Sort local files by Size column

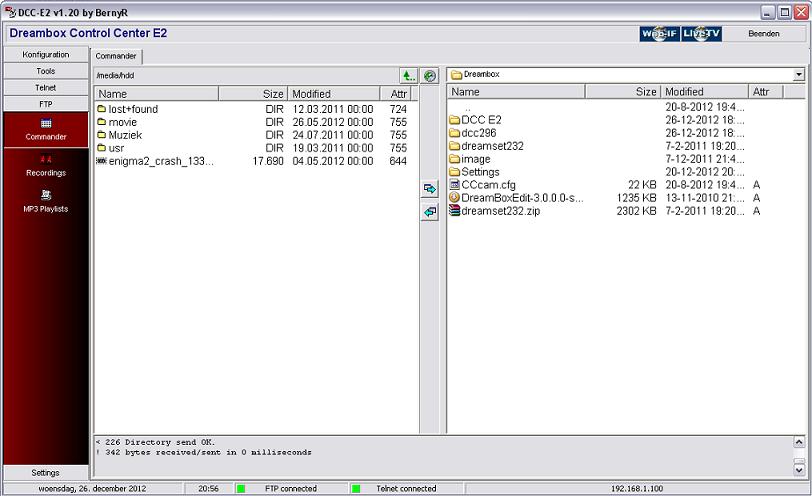(623, 92)
